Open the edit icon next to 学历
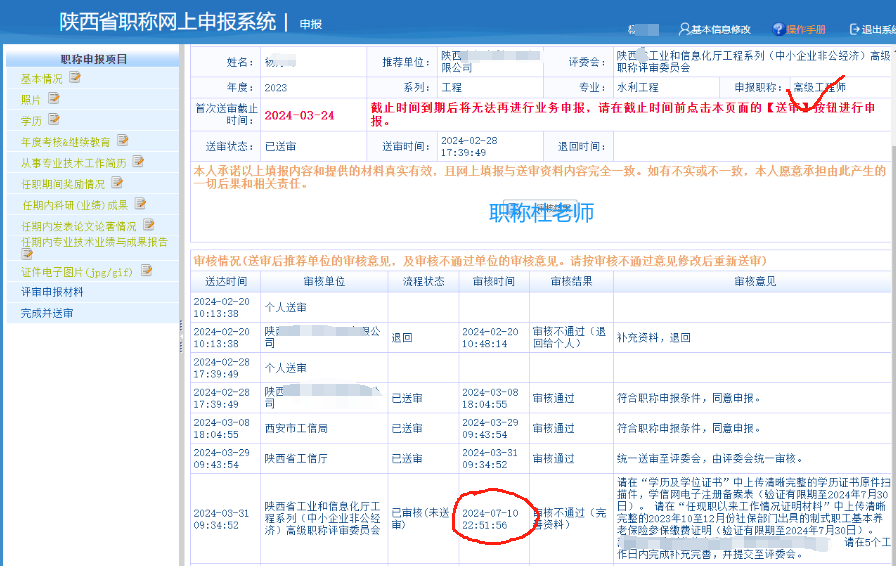The width and height of the screenshot is (896, 566). coord(54,120)
